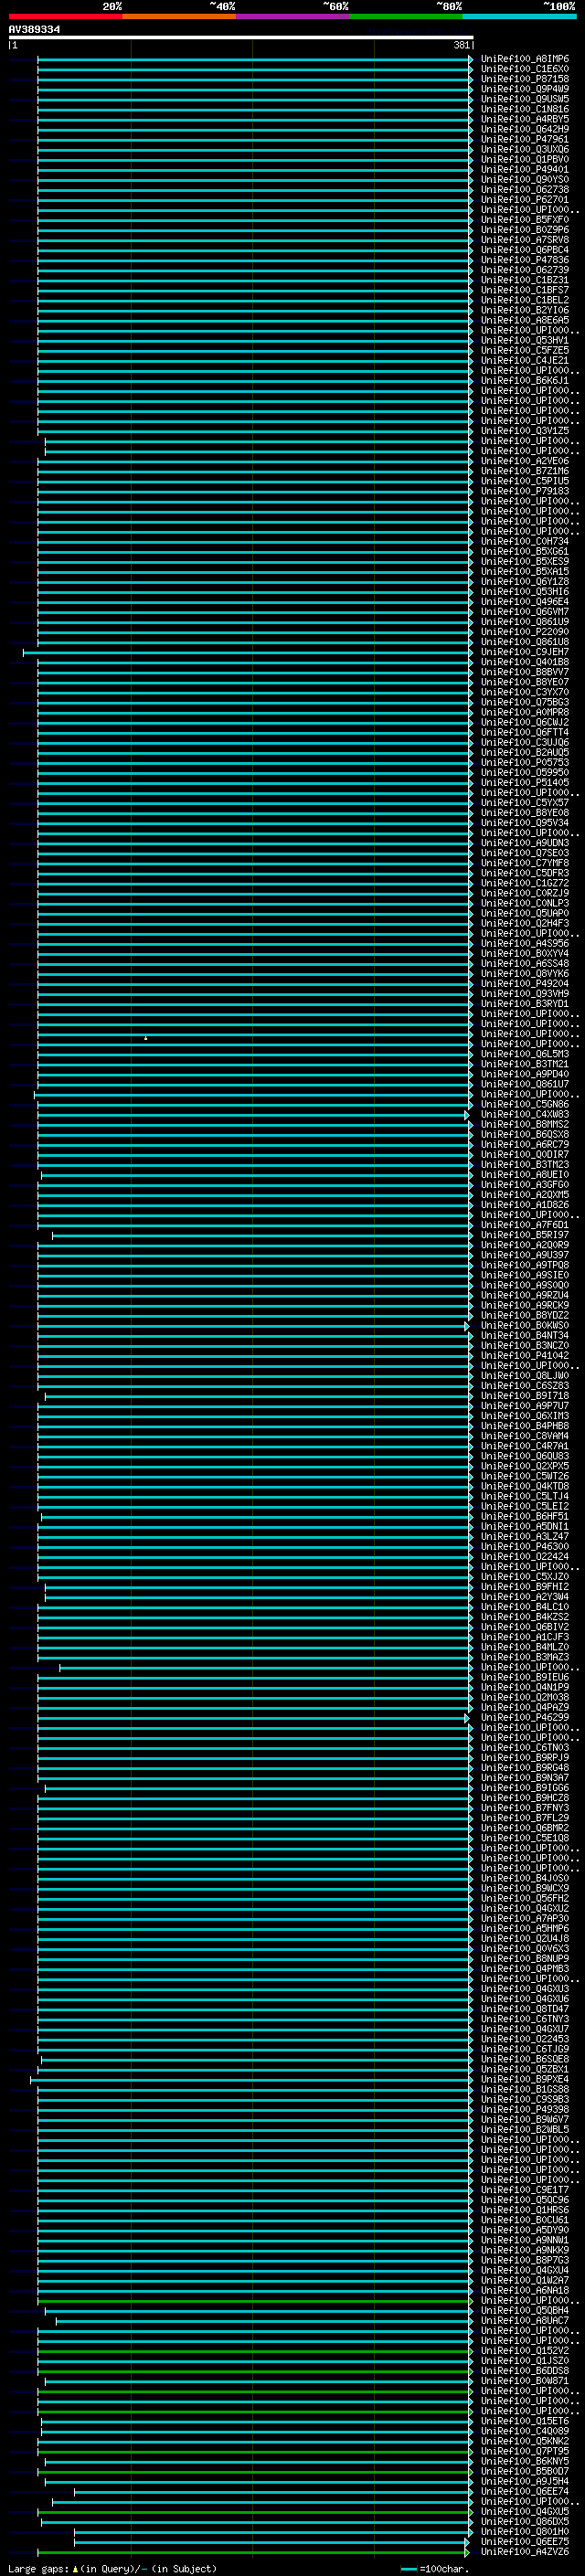Select hit label UniRef100_O62738
Screen dimensions: 585x2576
tap(524, 189)
